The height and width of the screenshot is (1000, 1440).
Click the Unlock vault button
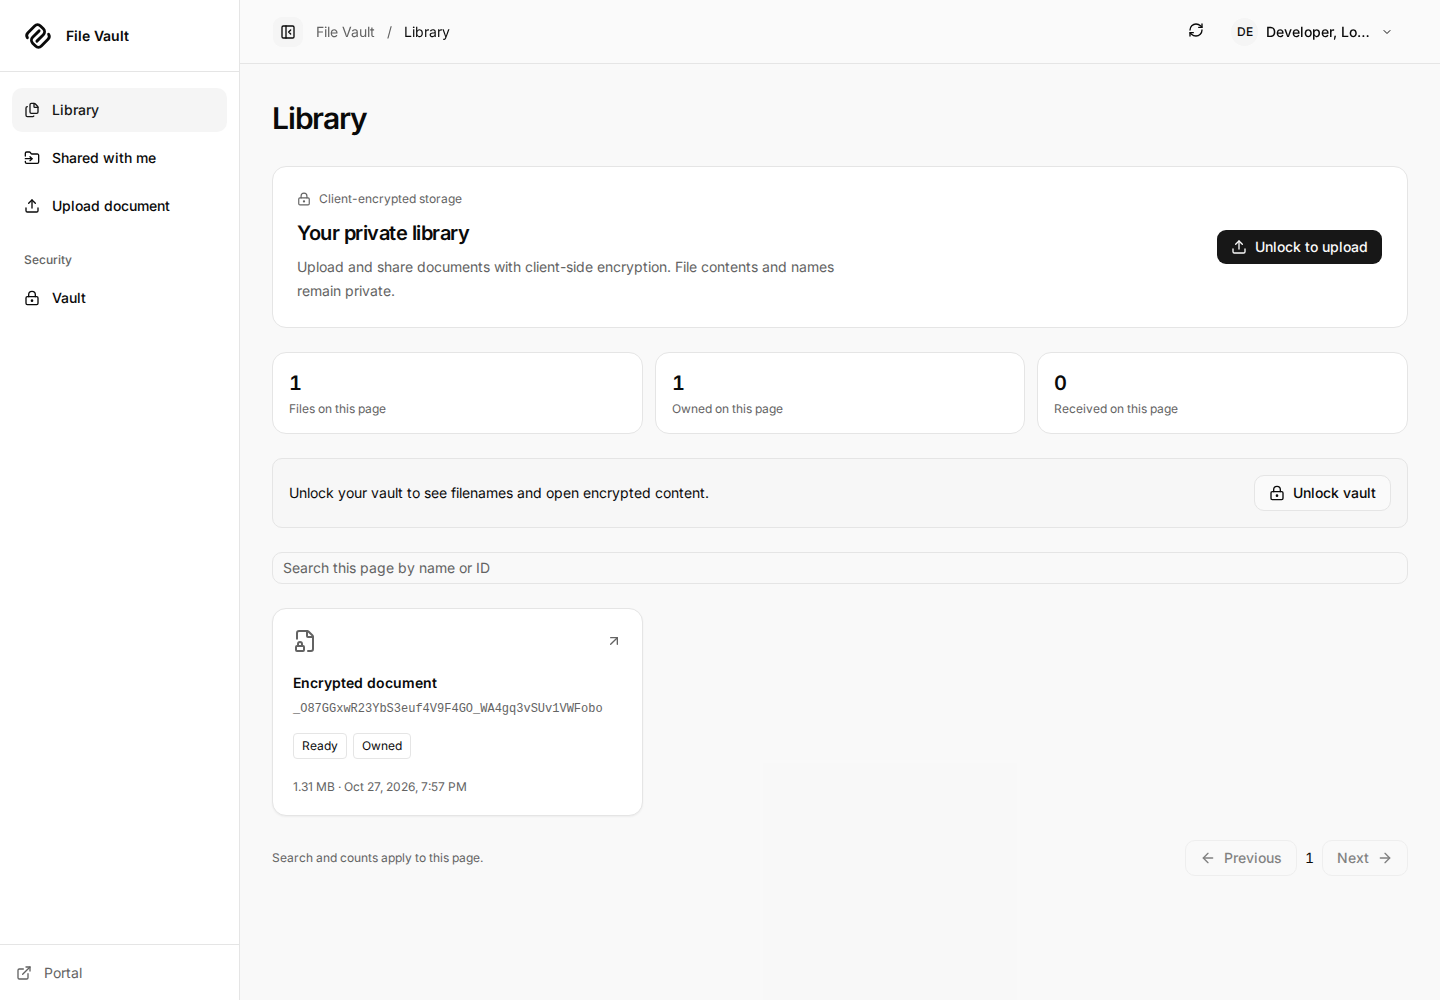click(1322, 493)
